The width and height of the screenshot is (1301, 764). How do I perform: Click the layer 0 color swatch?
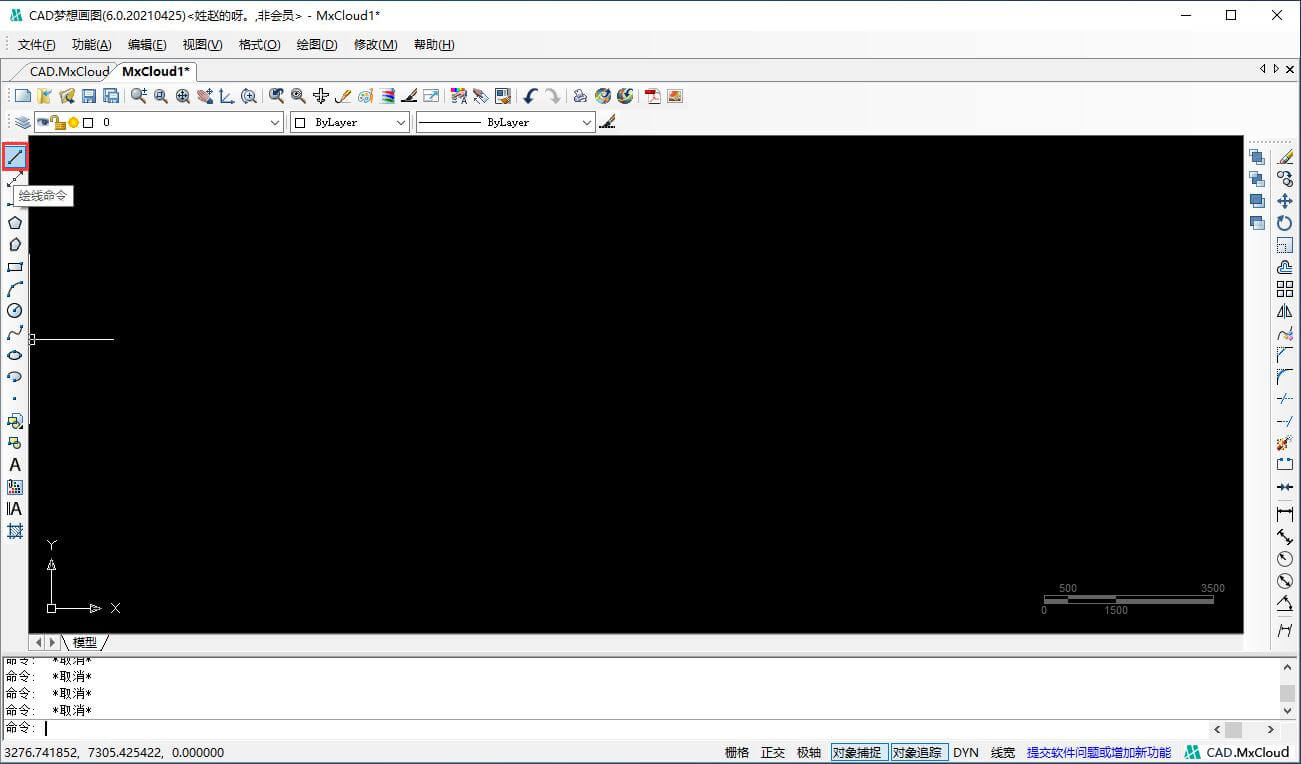click(88, 123)
